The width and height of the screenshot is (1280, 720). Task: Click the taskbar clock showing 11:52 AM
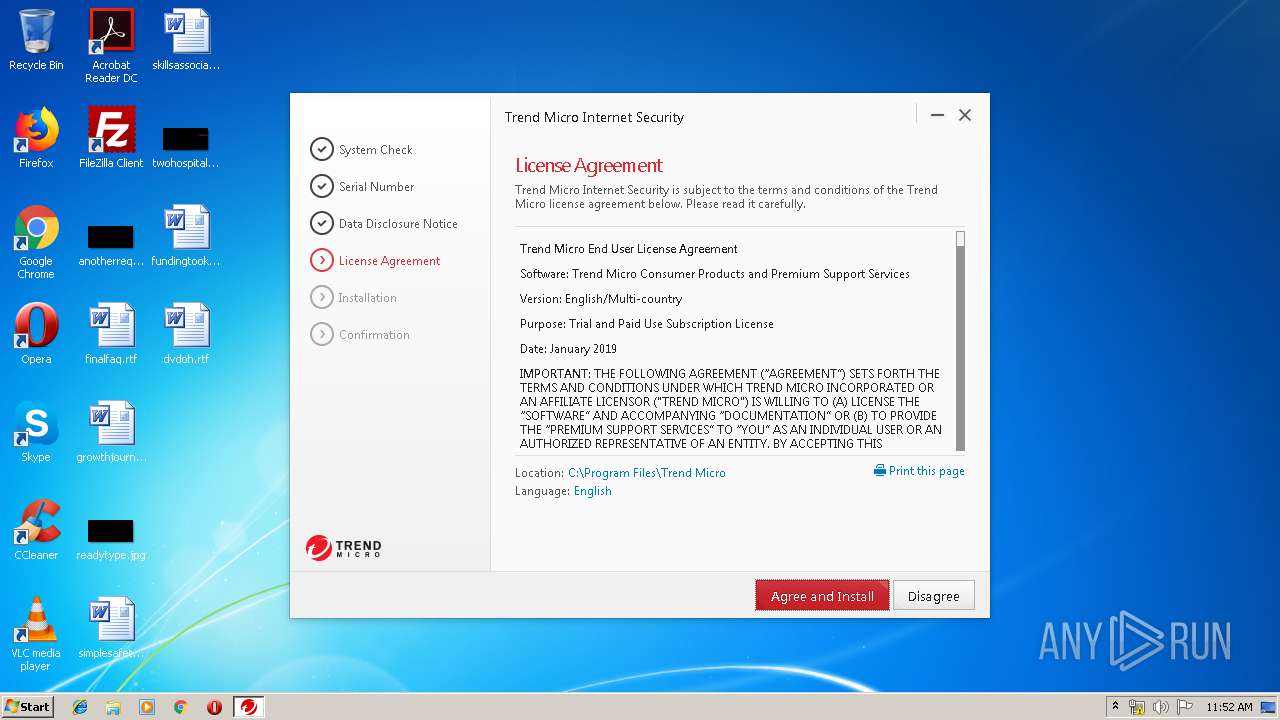coord(1229,707)
